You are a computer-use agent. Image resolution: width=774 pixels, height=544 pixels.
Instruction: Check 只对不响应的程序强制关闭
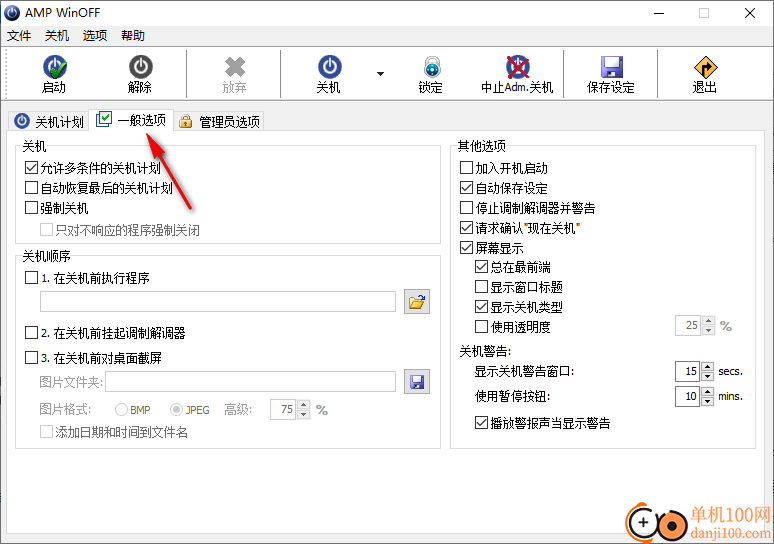[x=46, y=230]
